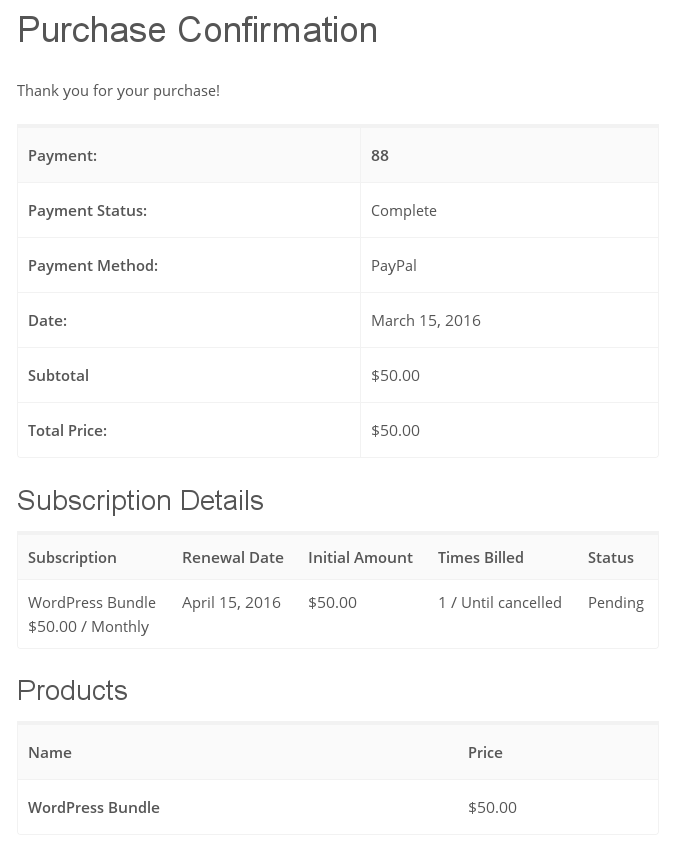The image size is (673, 844).
Task: Select the WordPress Bundle subscription entry
Action: click(x=92, y=602)
